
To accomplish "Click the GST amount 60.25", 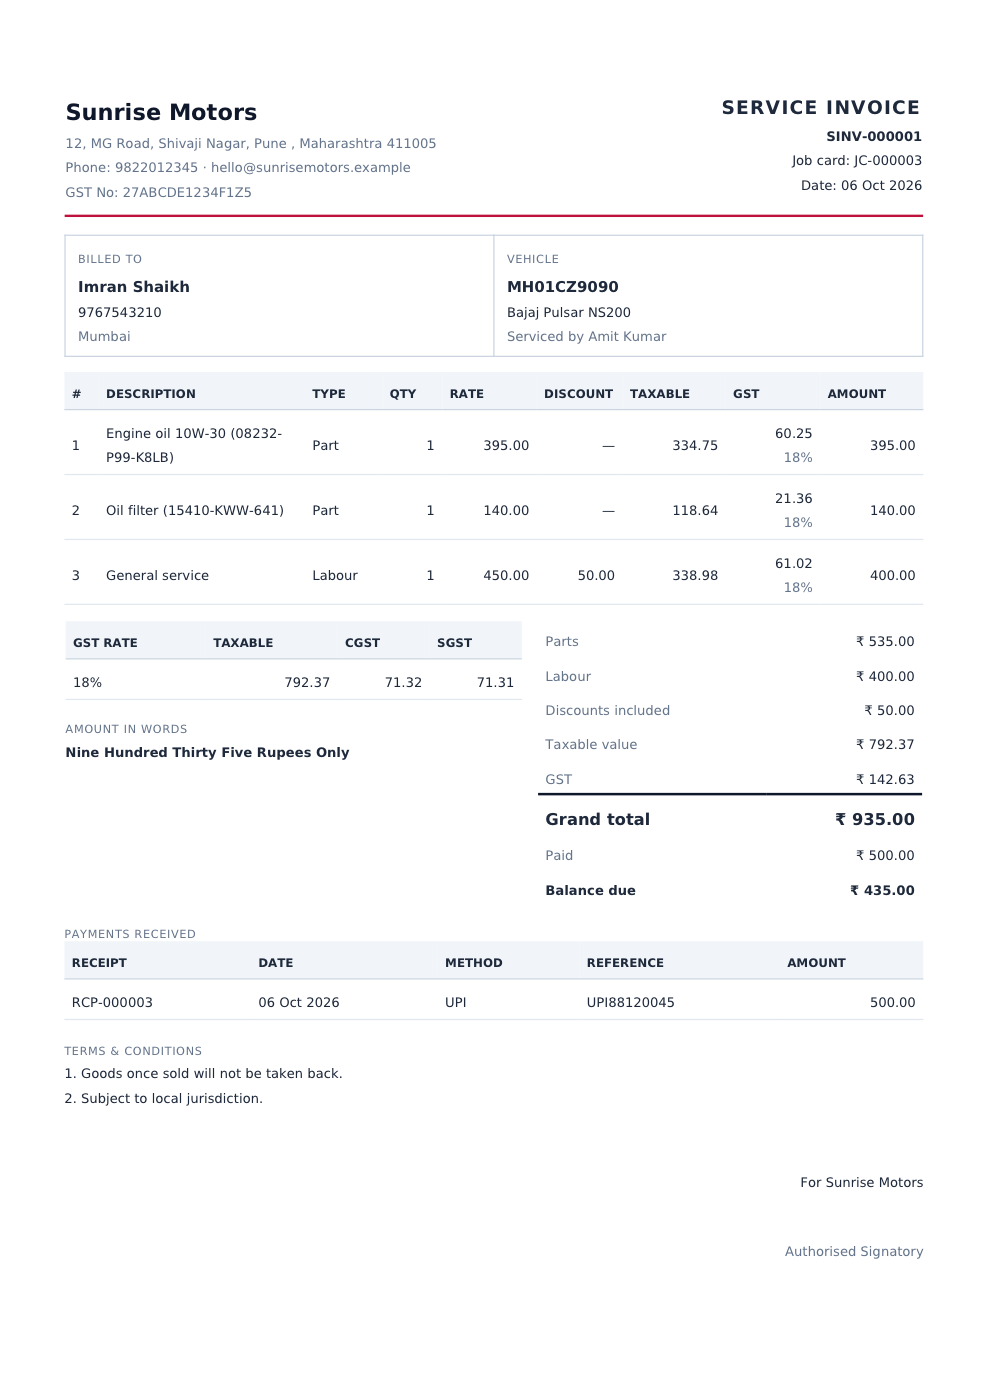I will 794,433.
